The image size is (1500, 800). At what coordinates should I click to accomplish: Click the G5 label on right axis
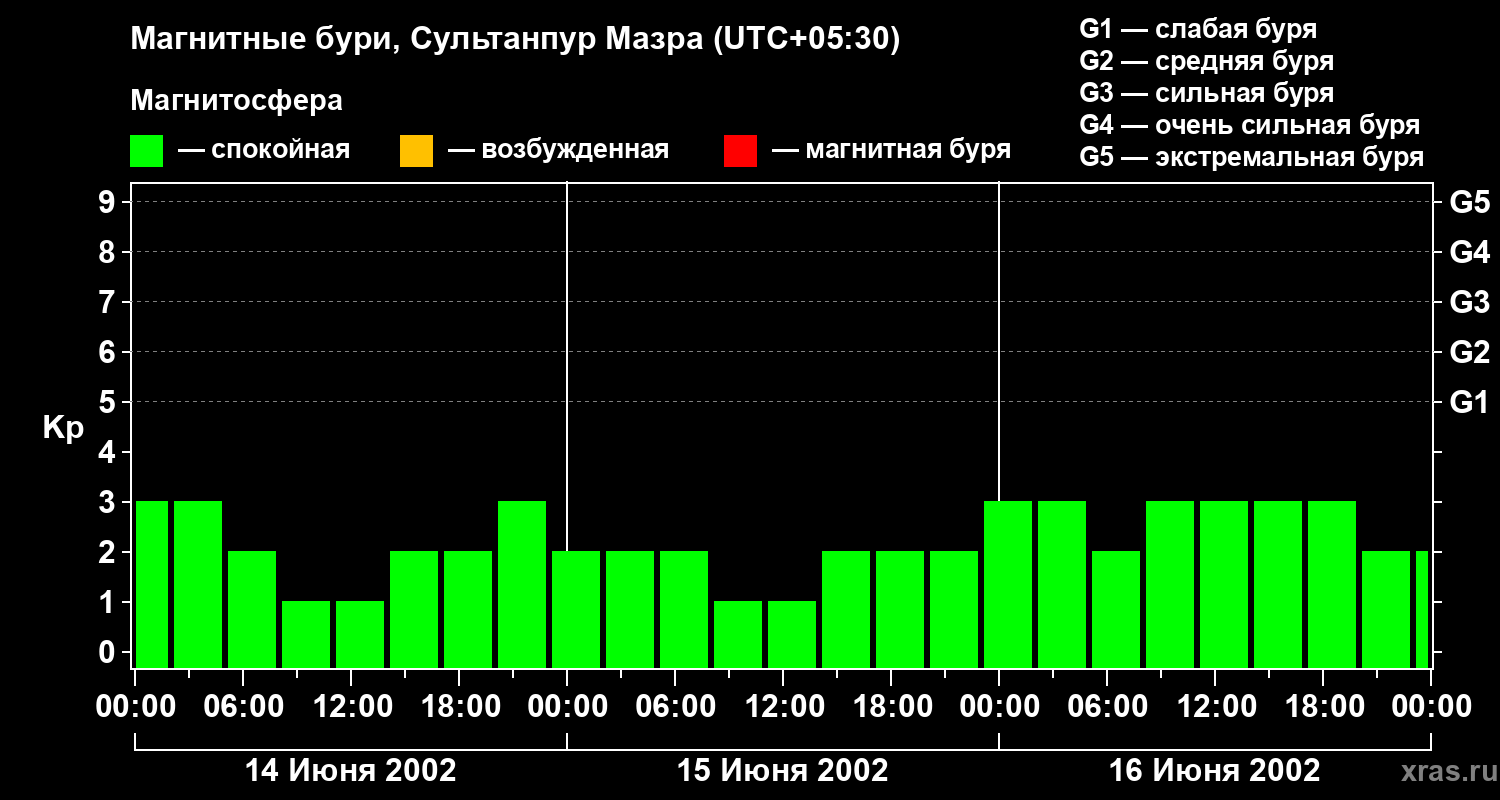[x=1469, y=202]
